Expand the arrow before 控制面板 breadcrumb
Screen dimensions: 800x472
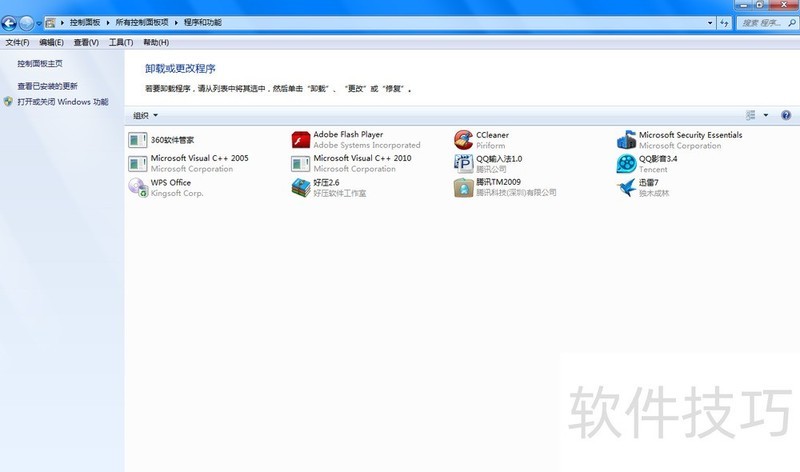(x=62, y=22)
